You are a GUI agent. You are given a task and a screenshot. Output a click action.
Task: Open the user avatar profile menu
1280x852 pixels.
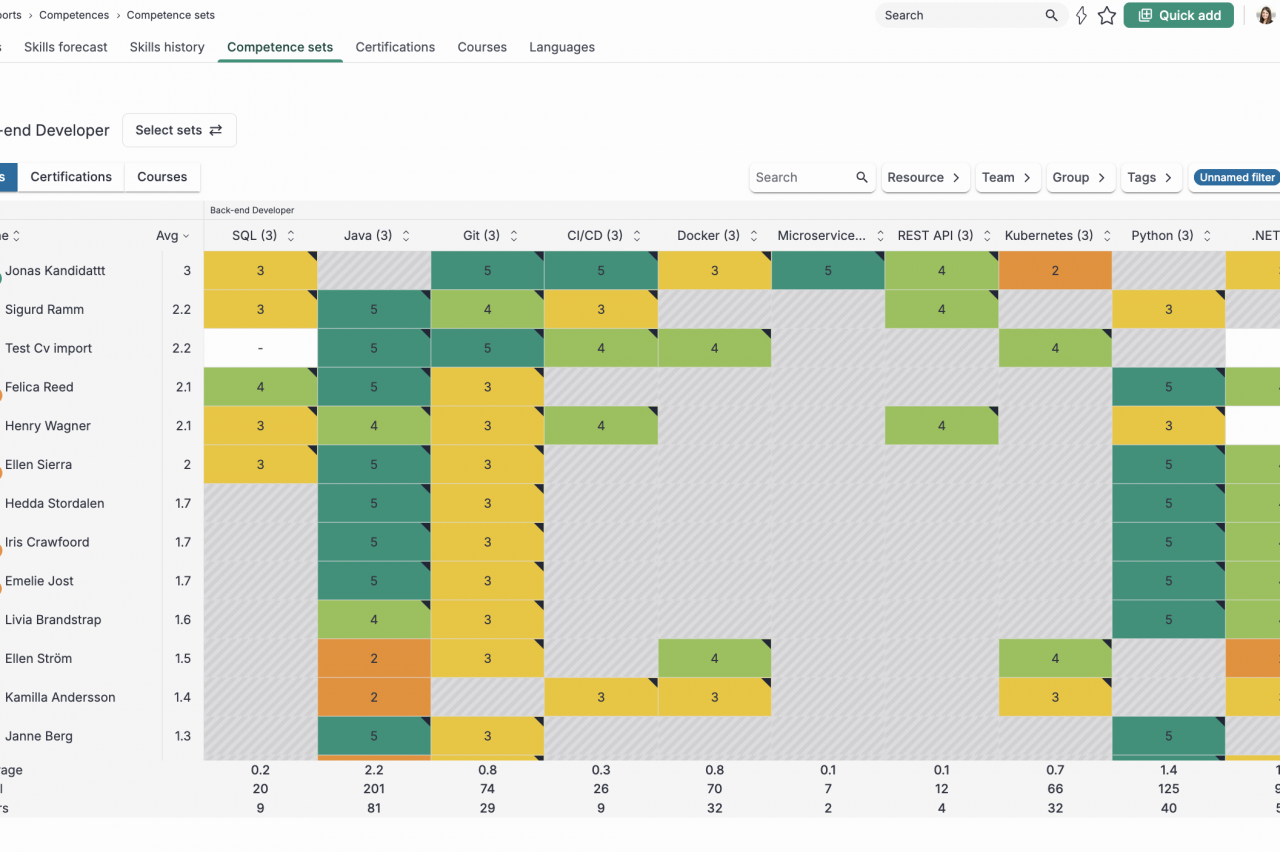[1265, 16]
